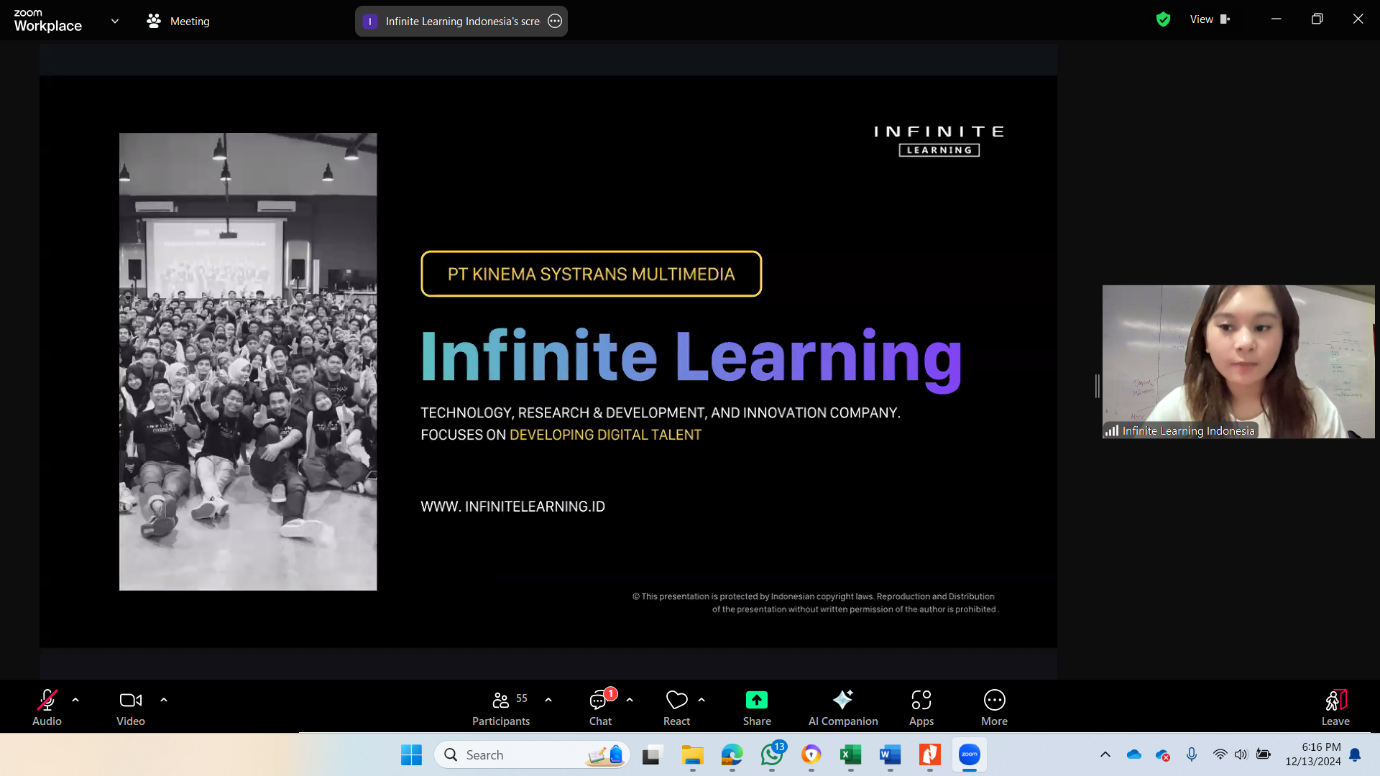Open Zoom AI Companion
Viewport: 1380px width, 776px height.
pyautogui.click(x=842, y=706)
